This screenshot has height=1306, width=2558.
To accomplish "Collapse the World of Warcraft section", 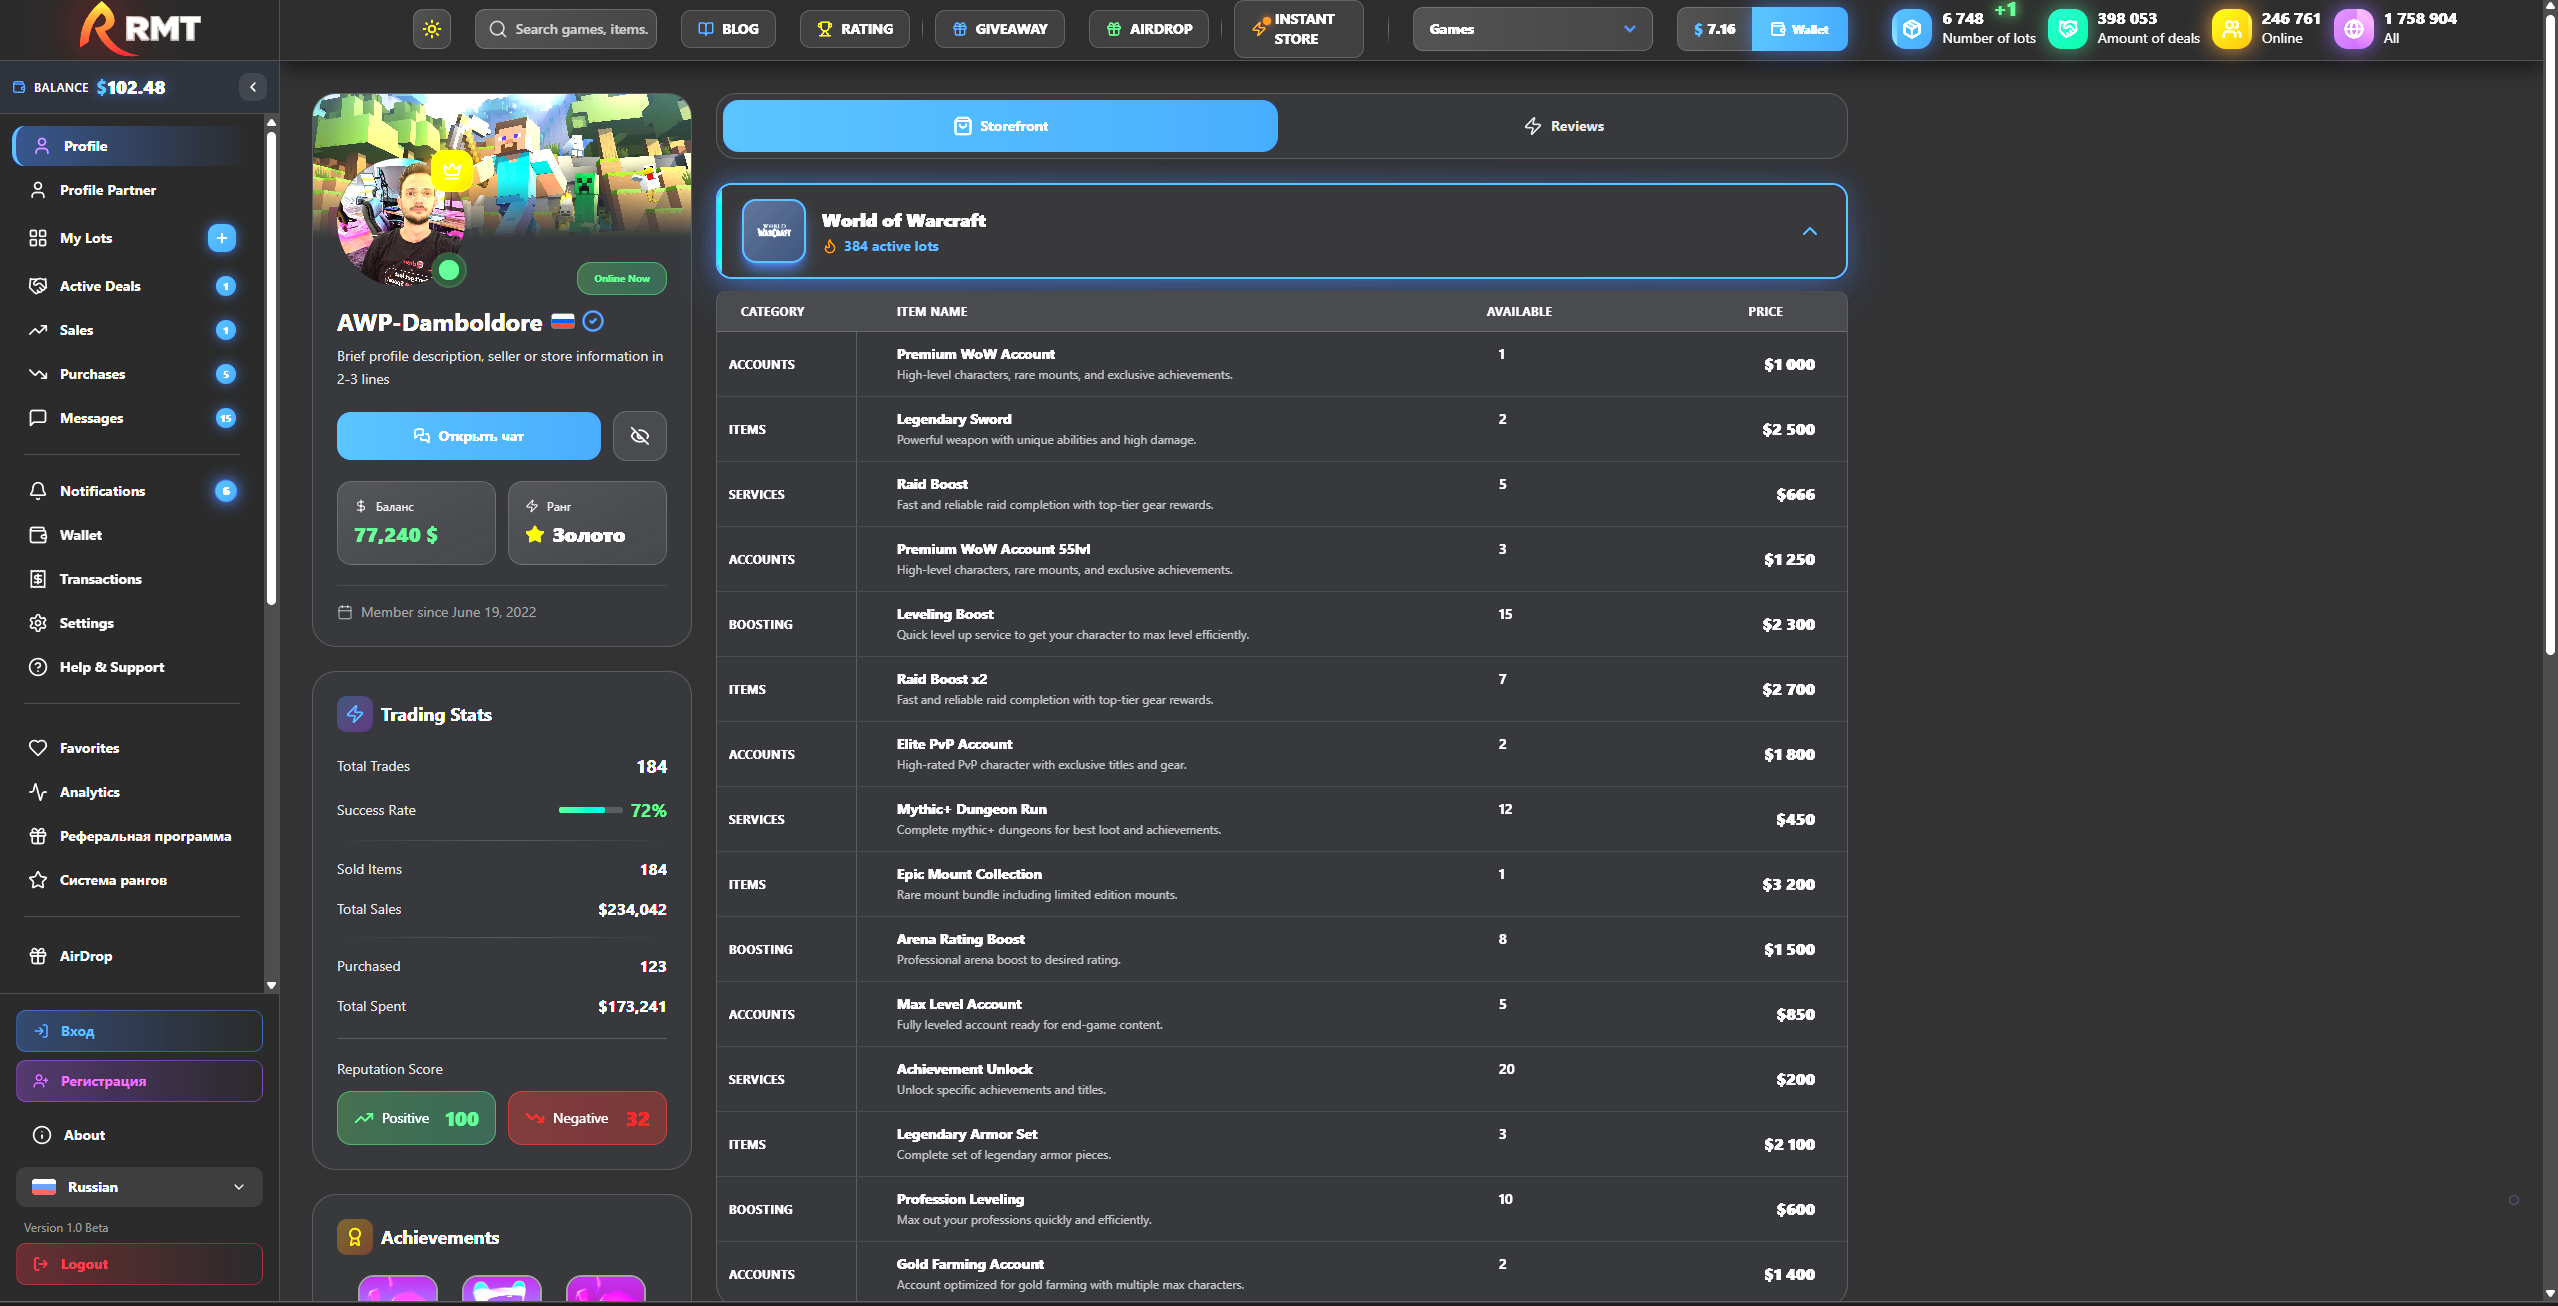I will tap(1809, 231).
